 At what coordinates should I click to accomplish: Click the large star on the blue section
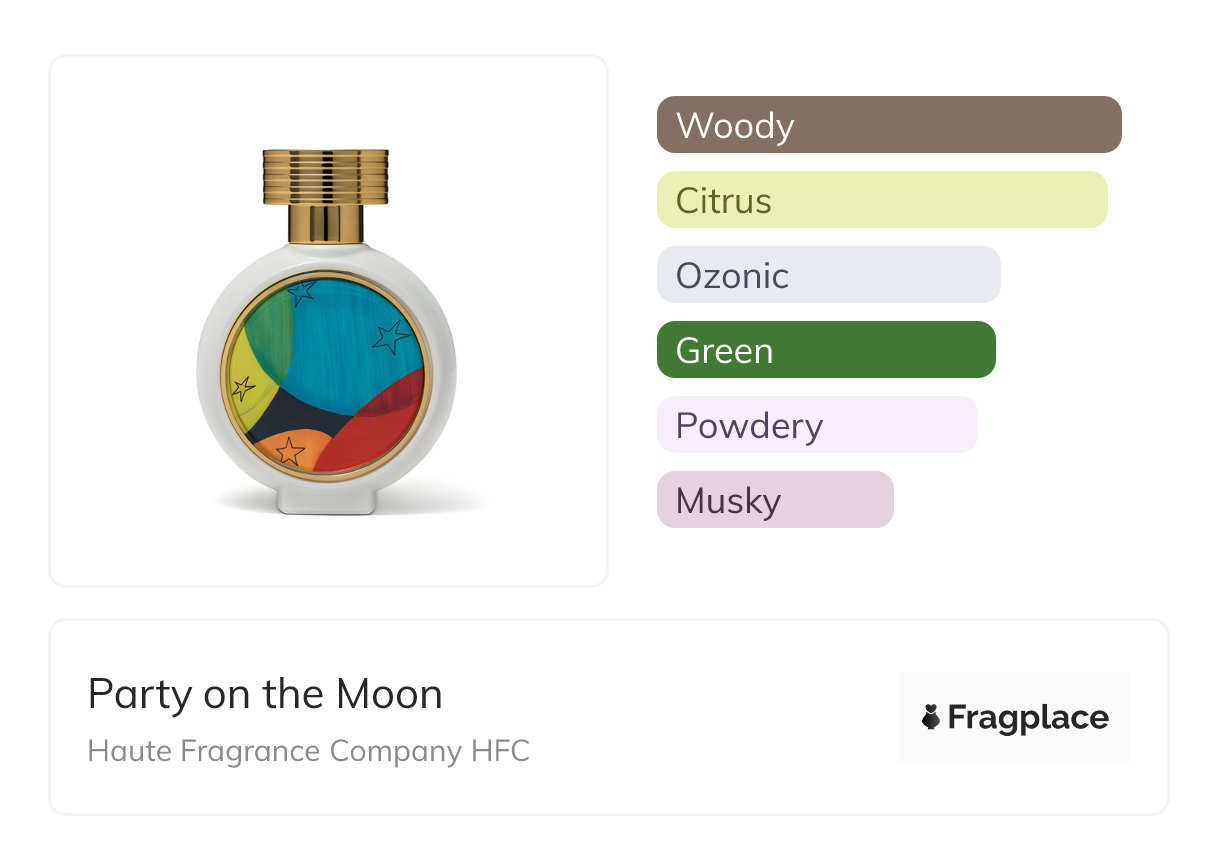390,337
